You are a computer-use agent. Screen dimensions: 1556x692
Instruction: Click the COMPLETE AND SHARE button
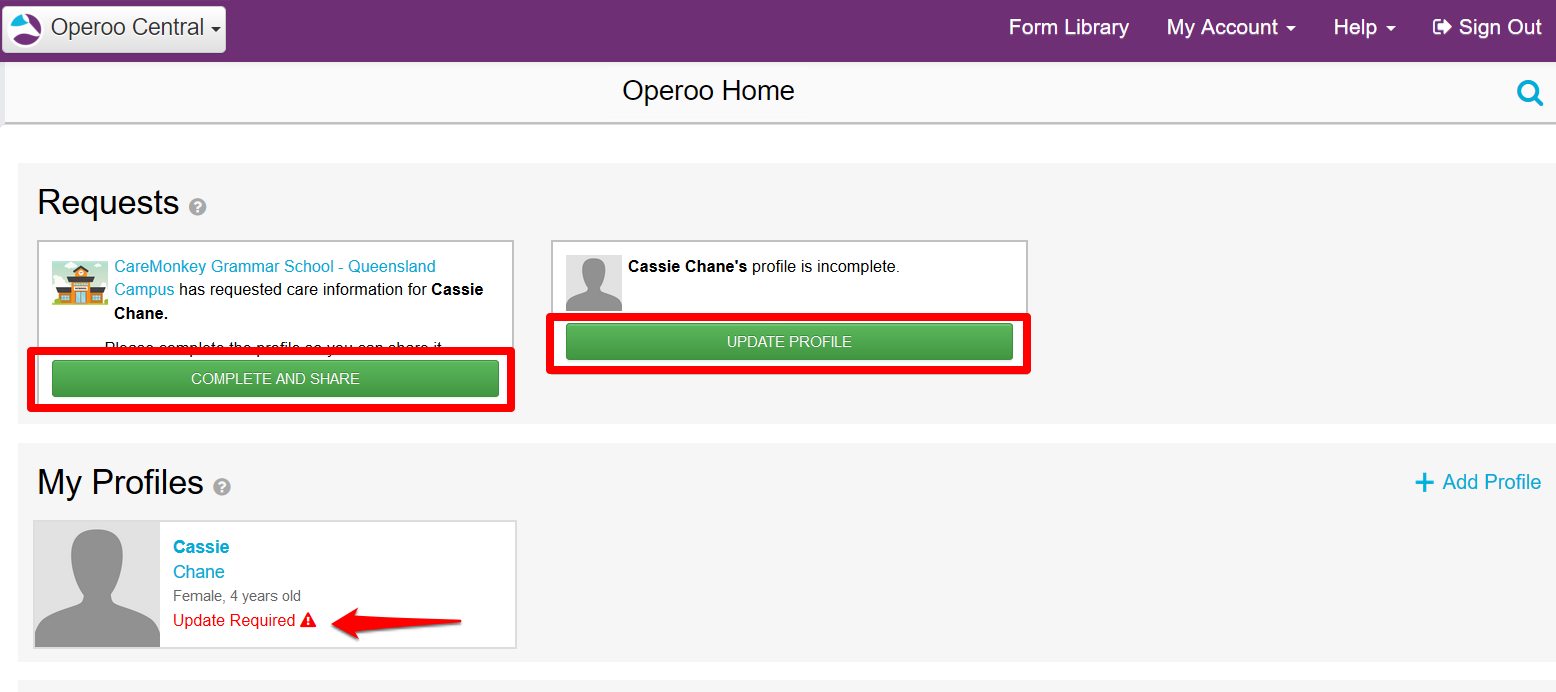coord(275,379)
